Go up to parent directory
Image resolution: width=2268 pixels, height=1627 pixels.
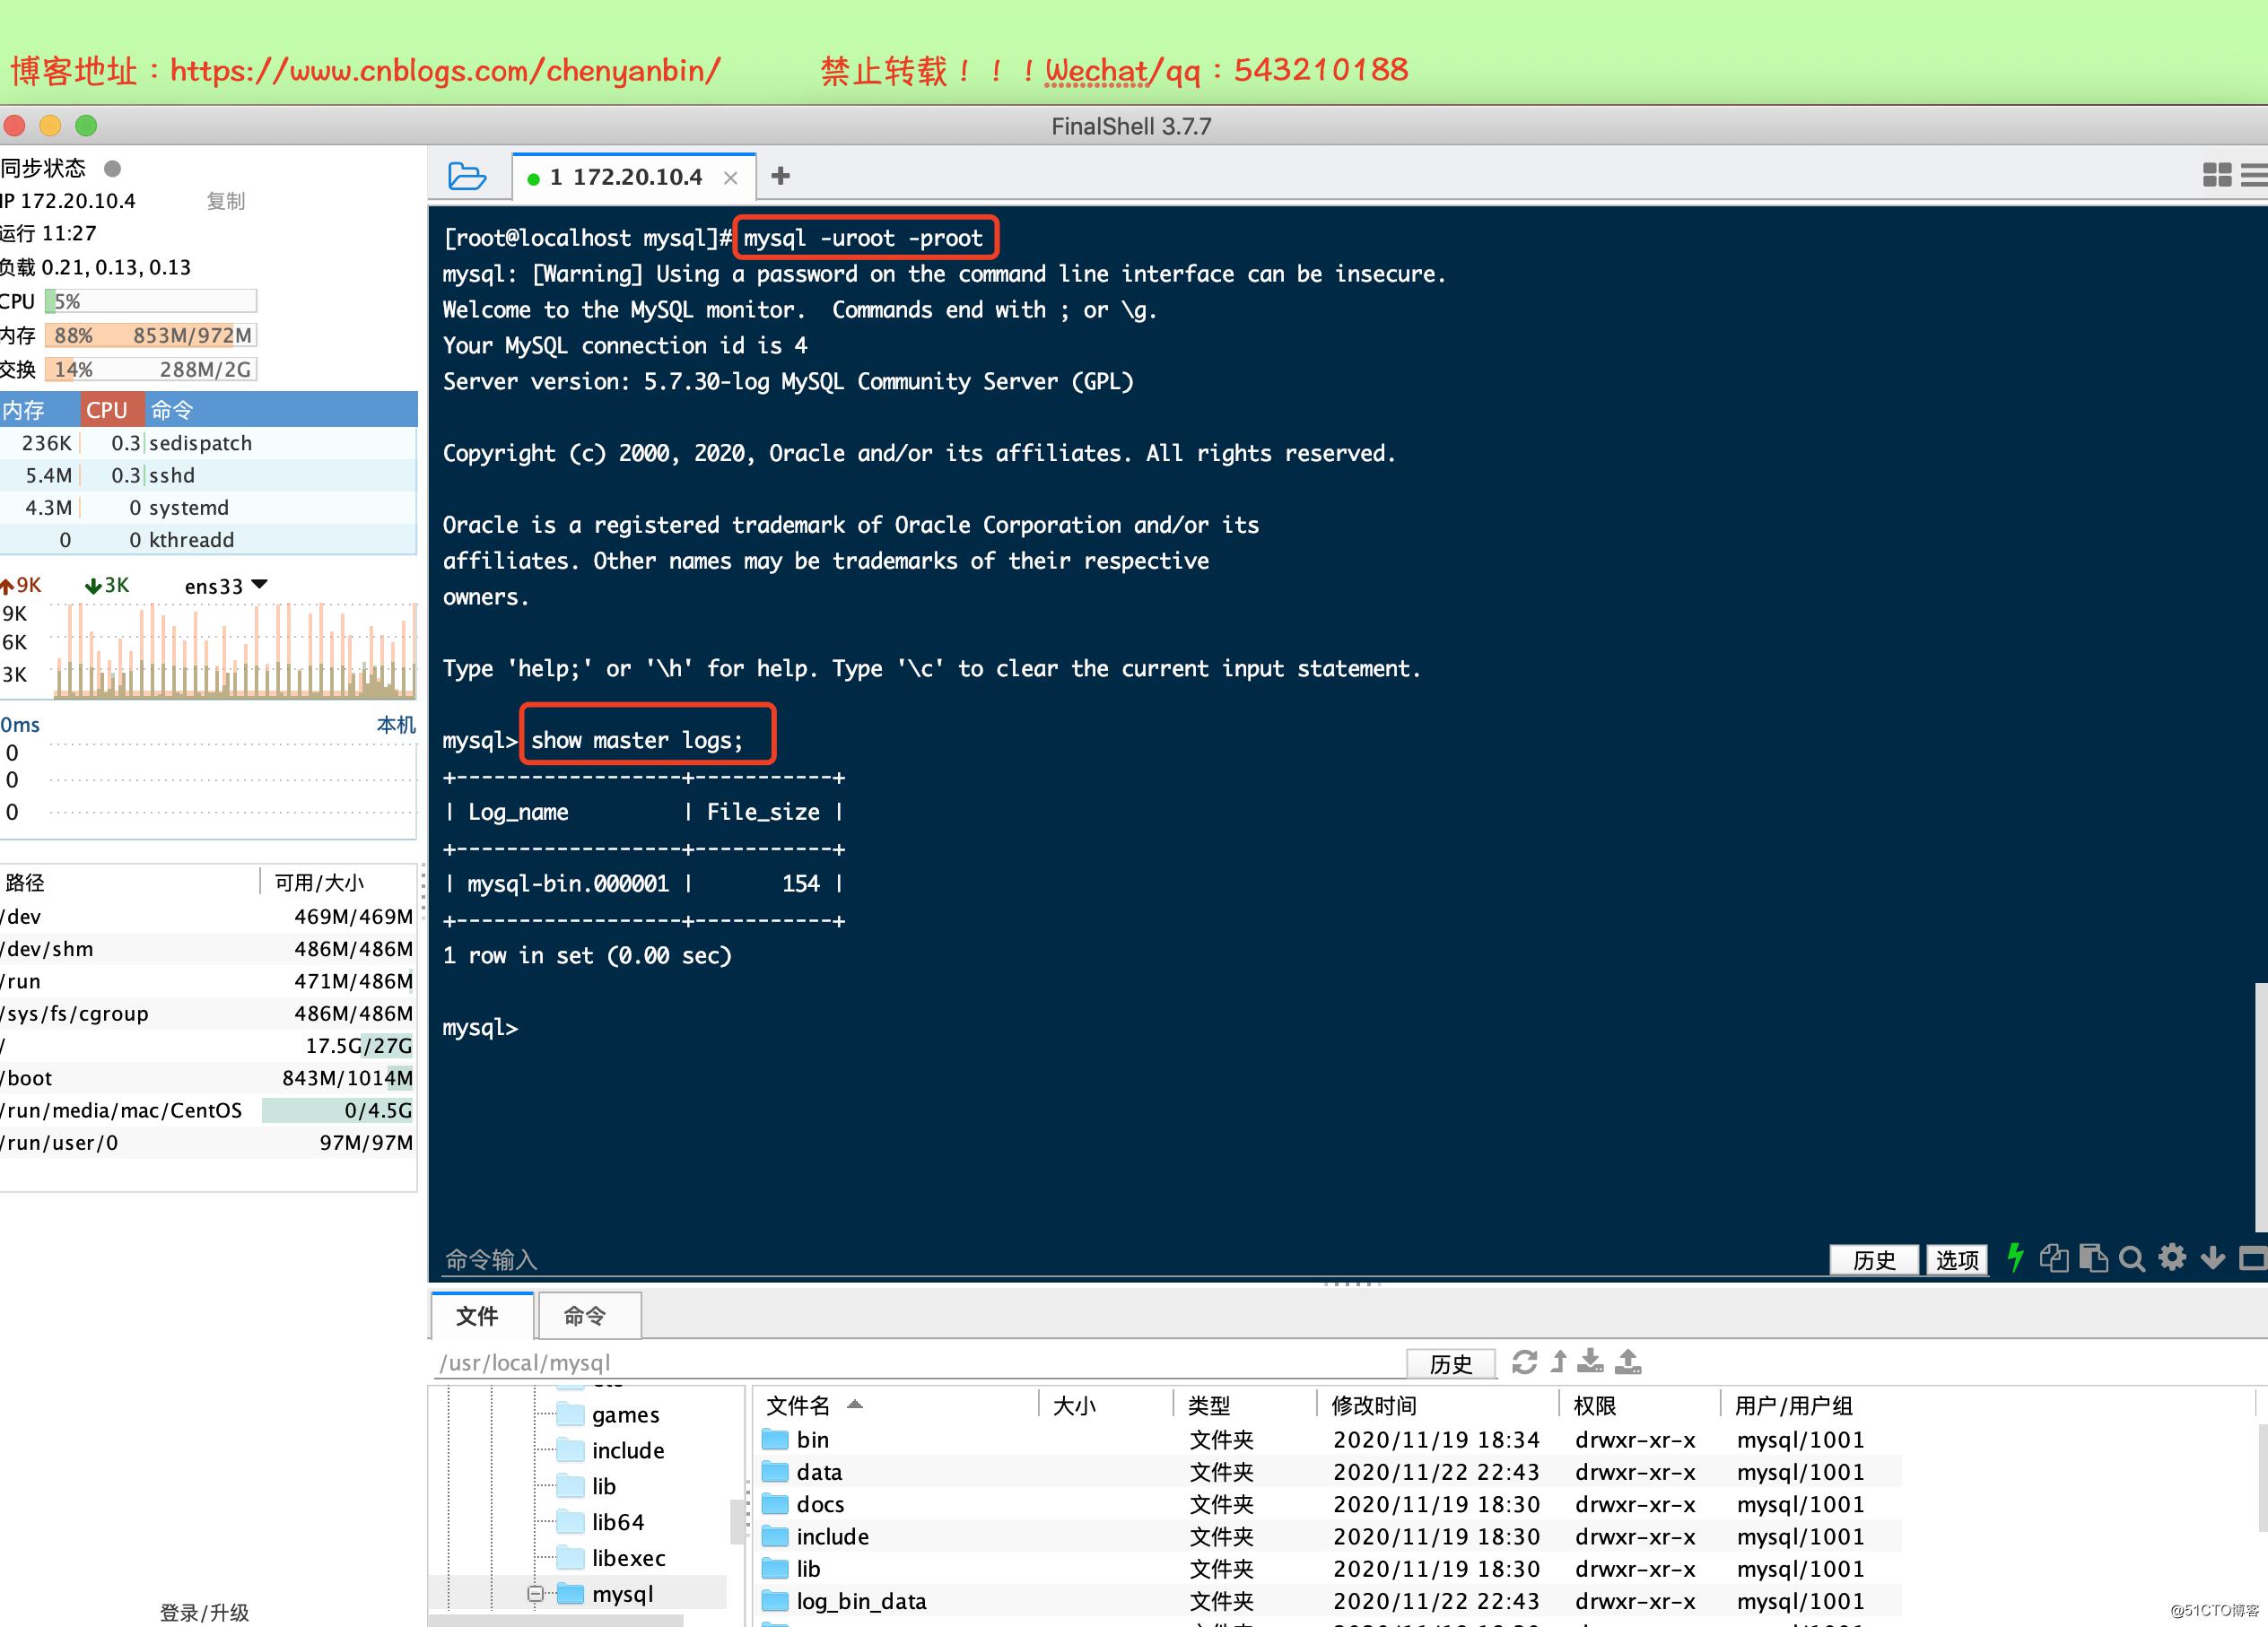point(1558,1361)
